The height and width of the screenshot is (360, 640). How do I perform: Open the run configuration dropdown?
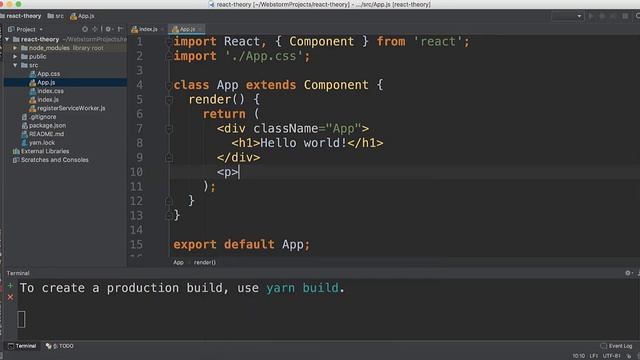click(x=567, y=16)
